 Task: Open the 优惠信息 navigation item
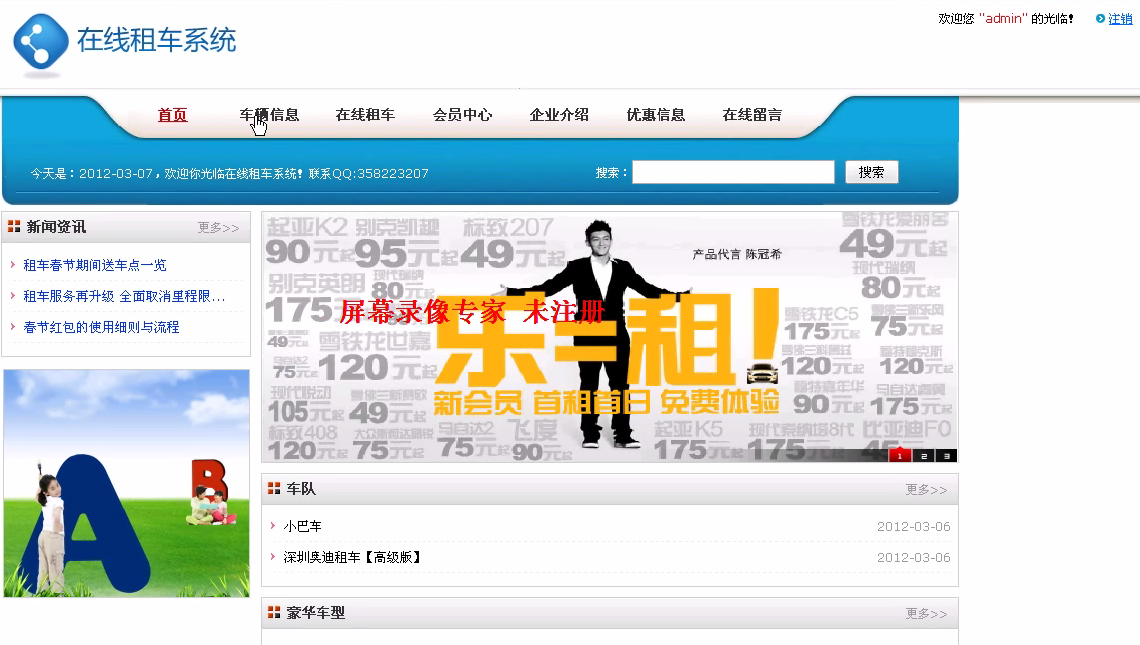(656, 115)
